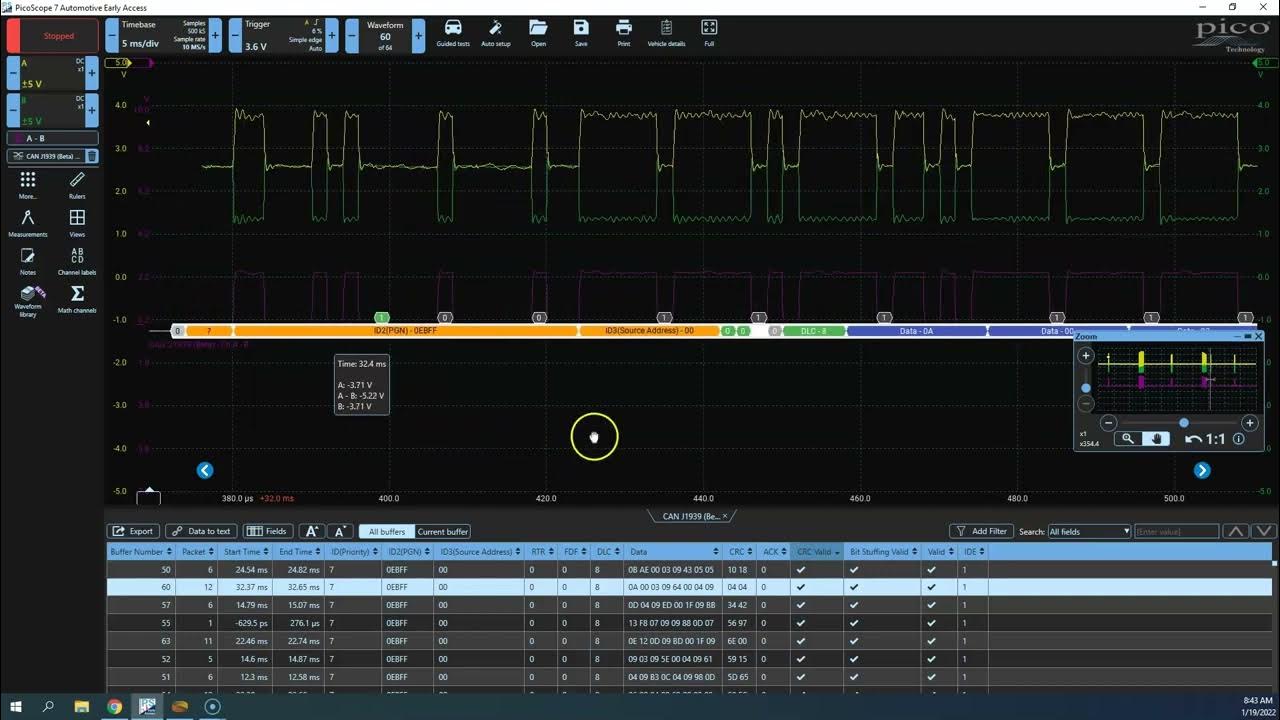1280x720 pixels.
Task: Open the Views layout tool
Action: (x=77, y=223)
